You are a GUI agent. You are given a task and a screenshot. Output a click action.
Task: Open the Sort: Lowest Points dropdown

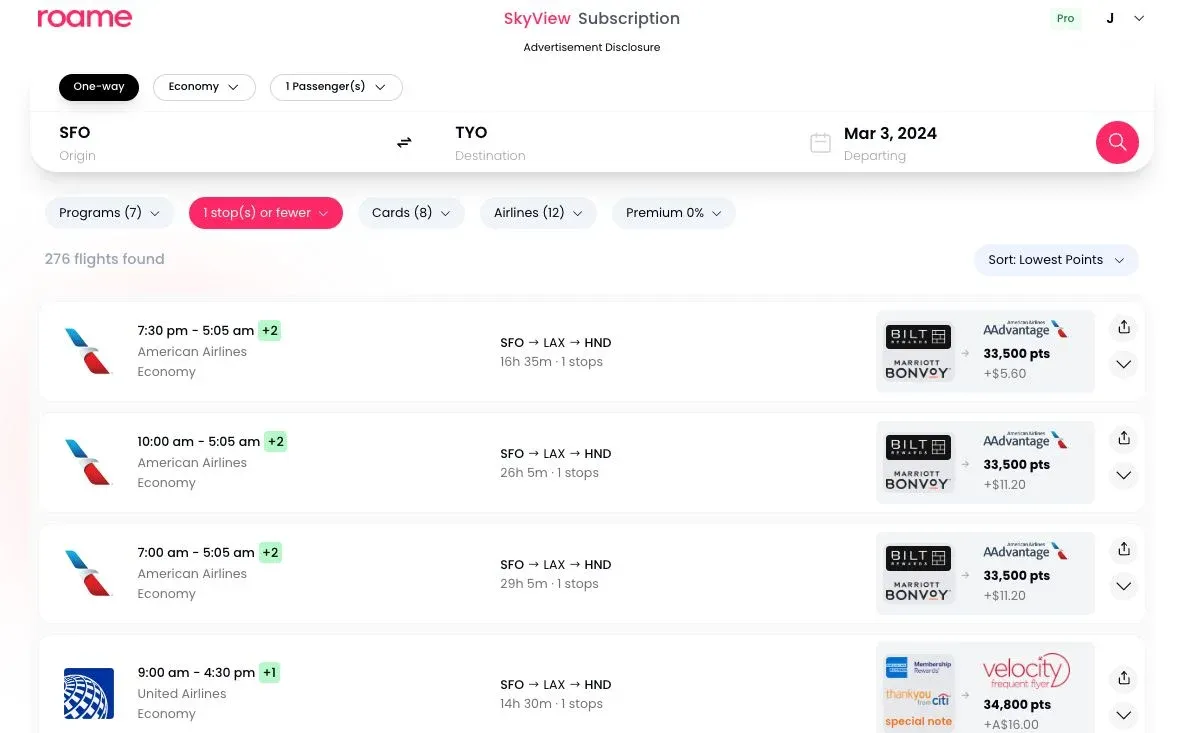[1056, 260]
